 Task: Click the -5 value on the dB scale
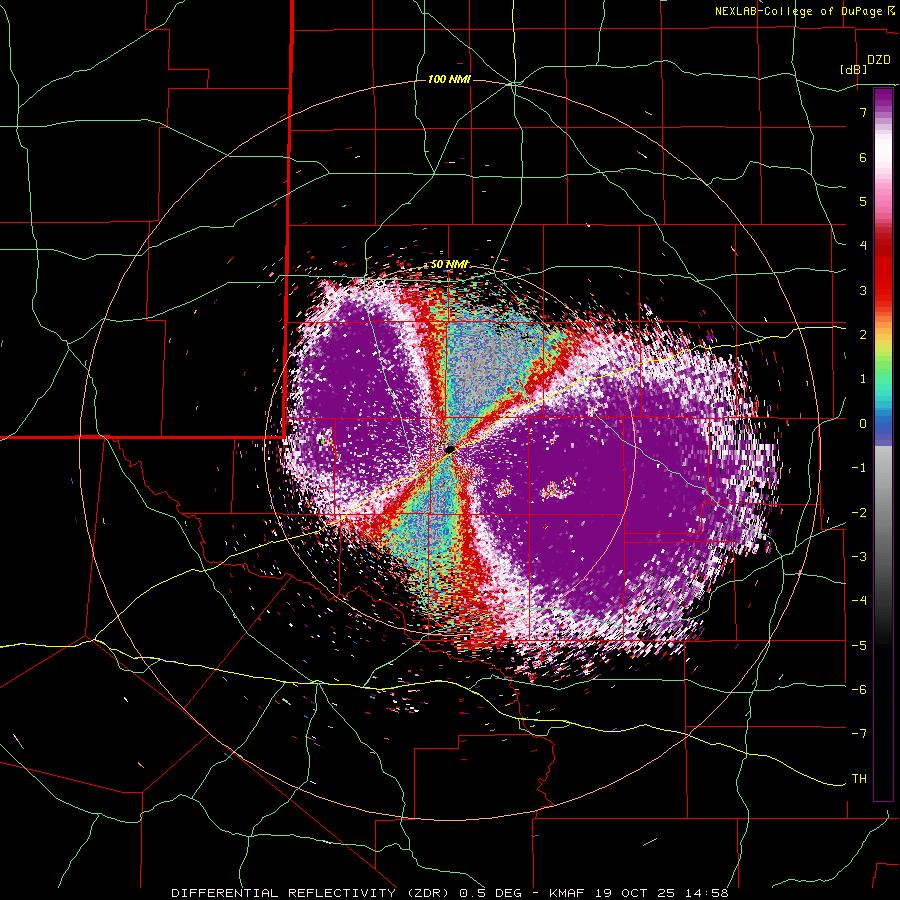click(x=859, y=645)
